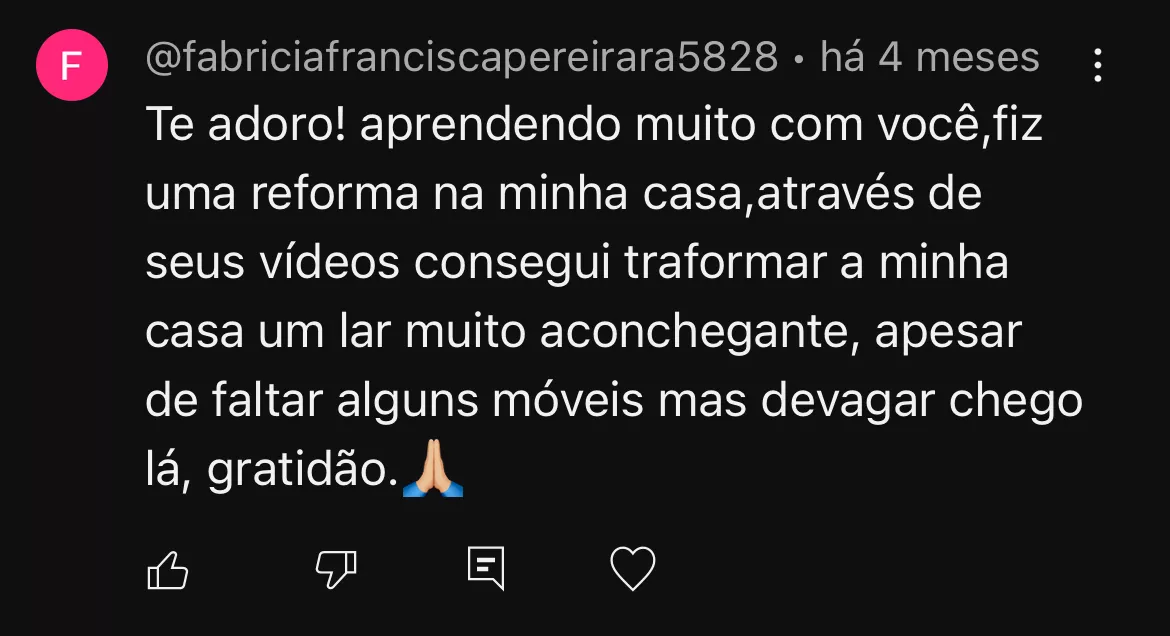The width and height of the screenshot is (1170, 636).
Task: Click the word "através" in the comment
Action: 836,193
